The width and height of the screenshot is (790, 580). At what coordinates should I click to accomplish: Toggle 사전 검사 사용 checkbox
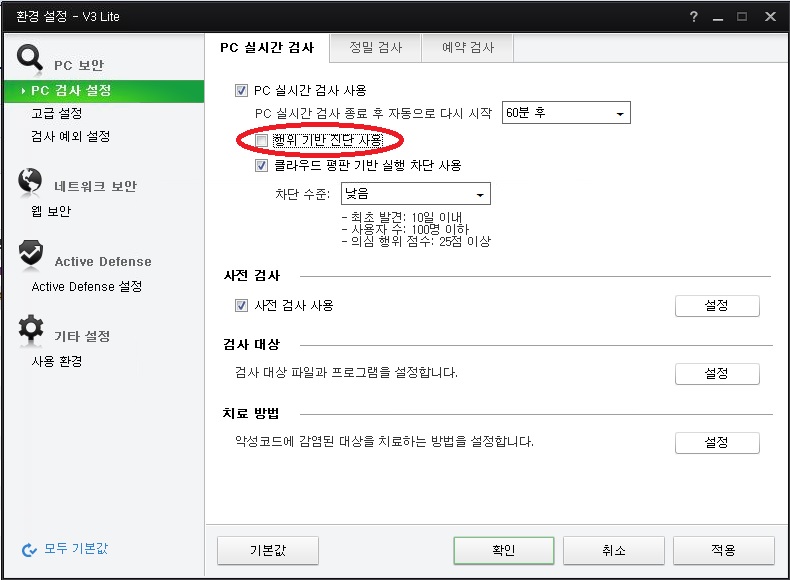click(x=241, y=305)
